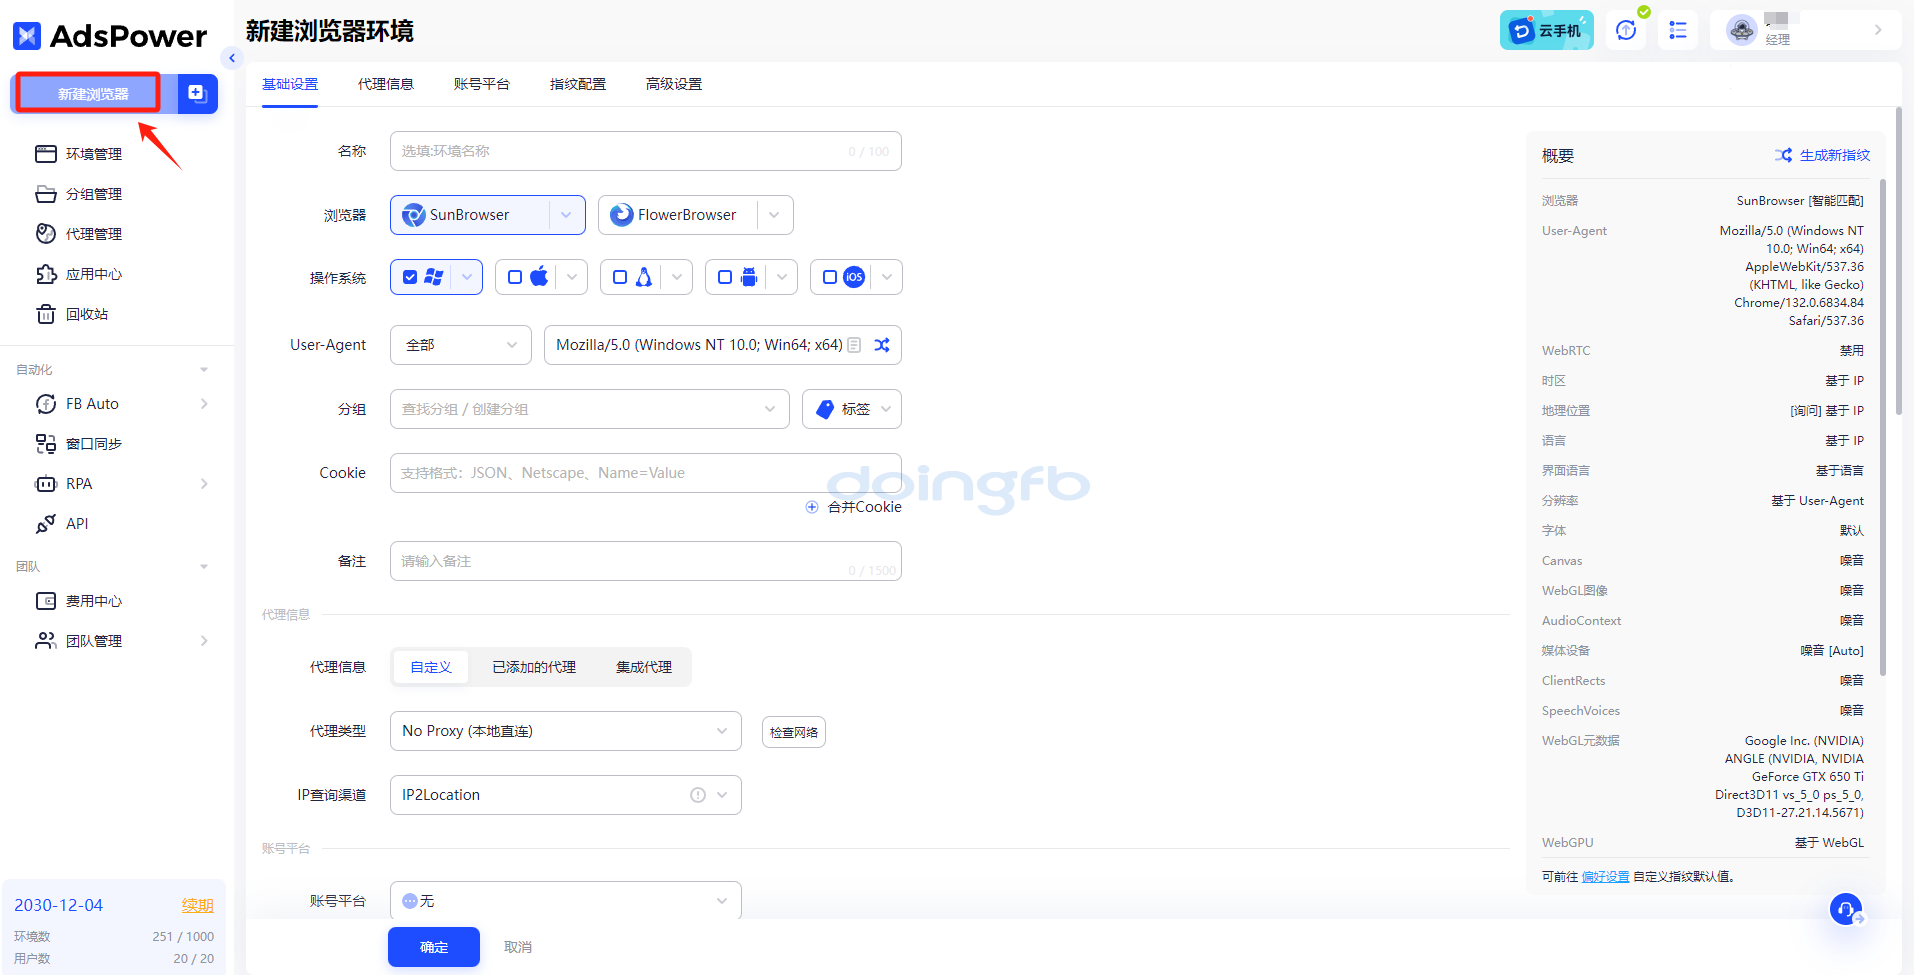Screen dimensions: 1914x975
Task: Open 代理类型 No Proxy dropdown
Action: pyautogui.click(x=566, y=731)
